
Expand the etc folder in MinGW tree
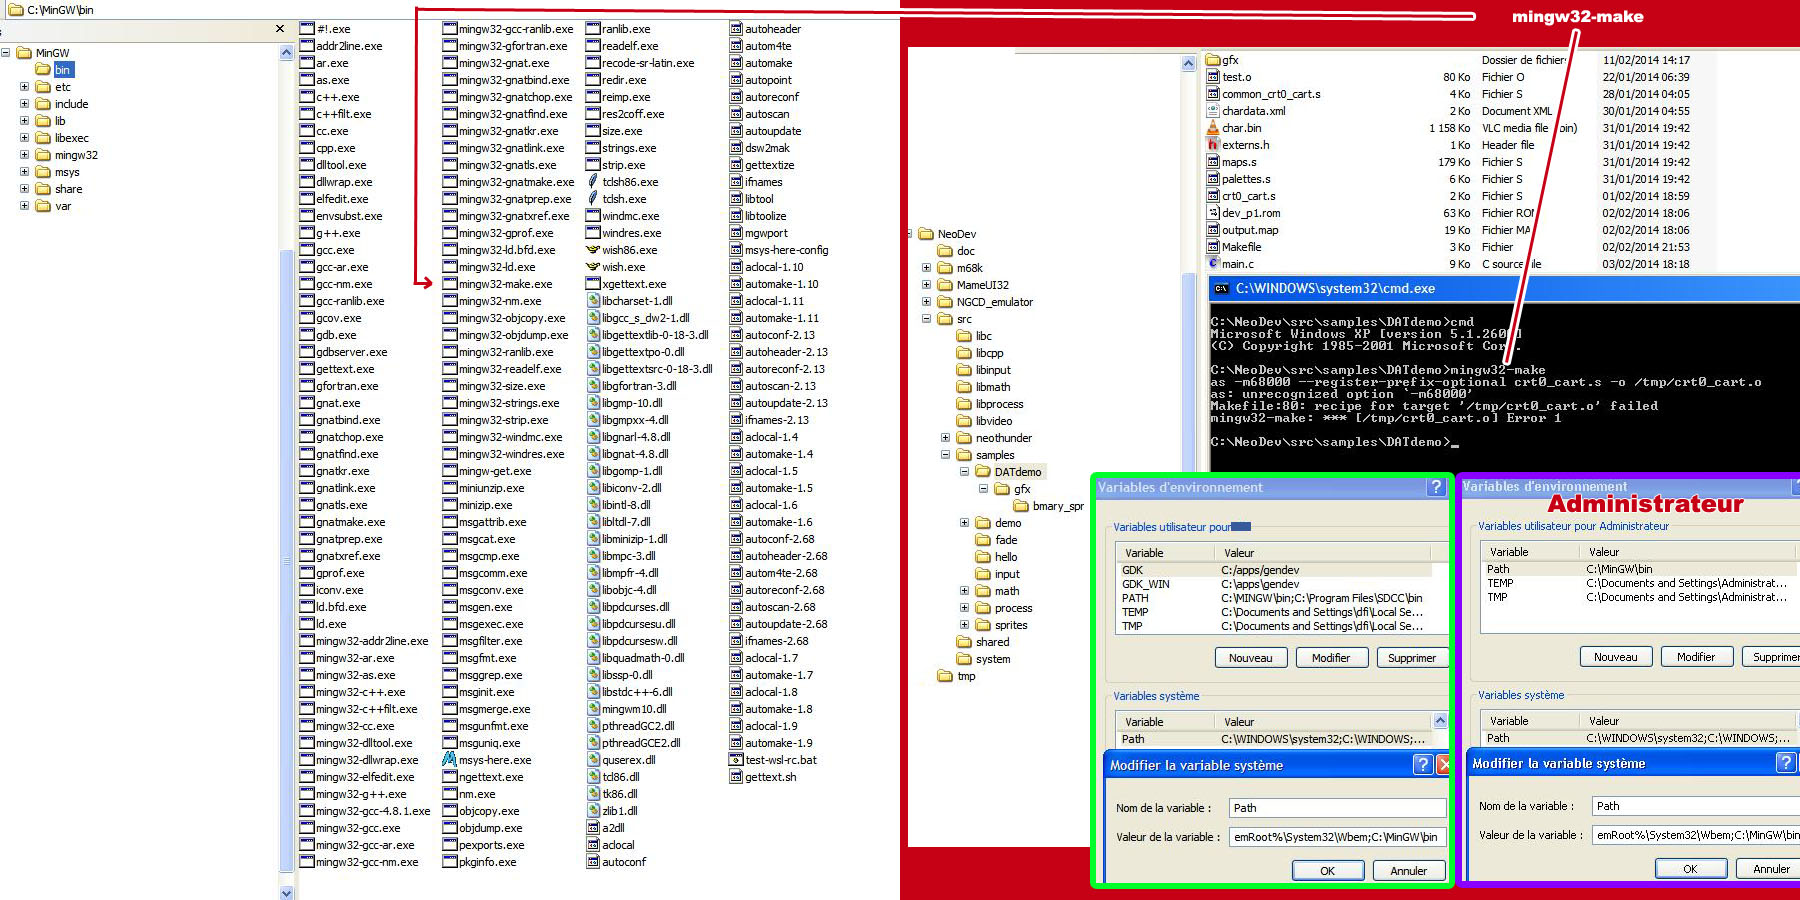[x=24, y=87]
